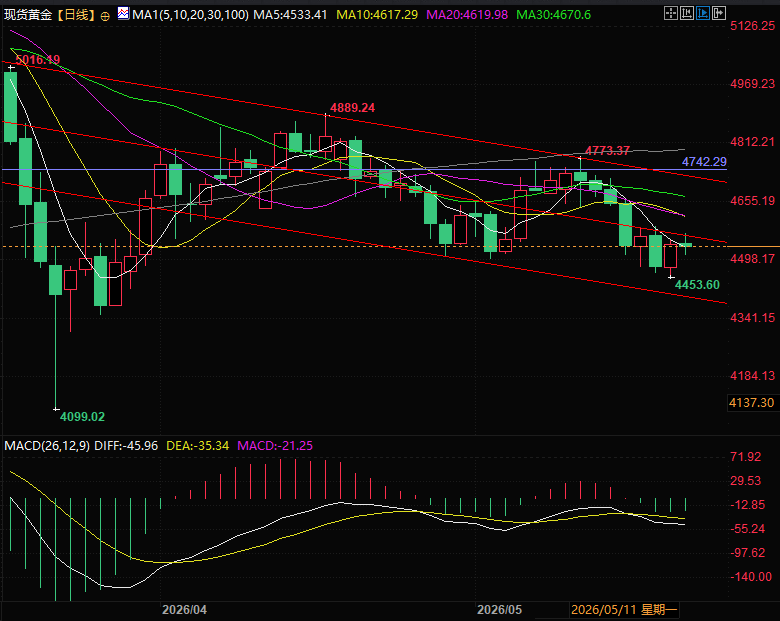Click the -55.24 MACD axis value
This screenshot has width=780, height=621.
click(748, 529)
